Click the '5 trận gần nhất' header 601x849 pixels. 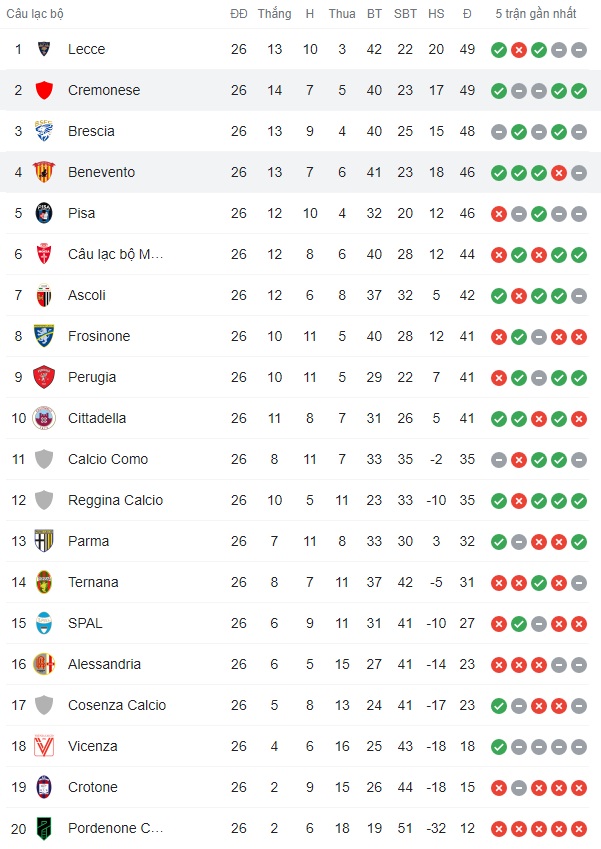[538, 14]
